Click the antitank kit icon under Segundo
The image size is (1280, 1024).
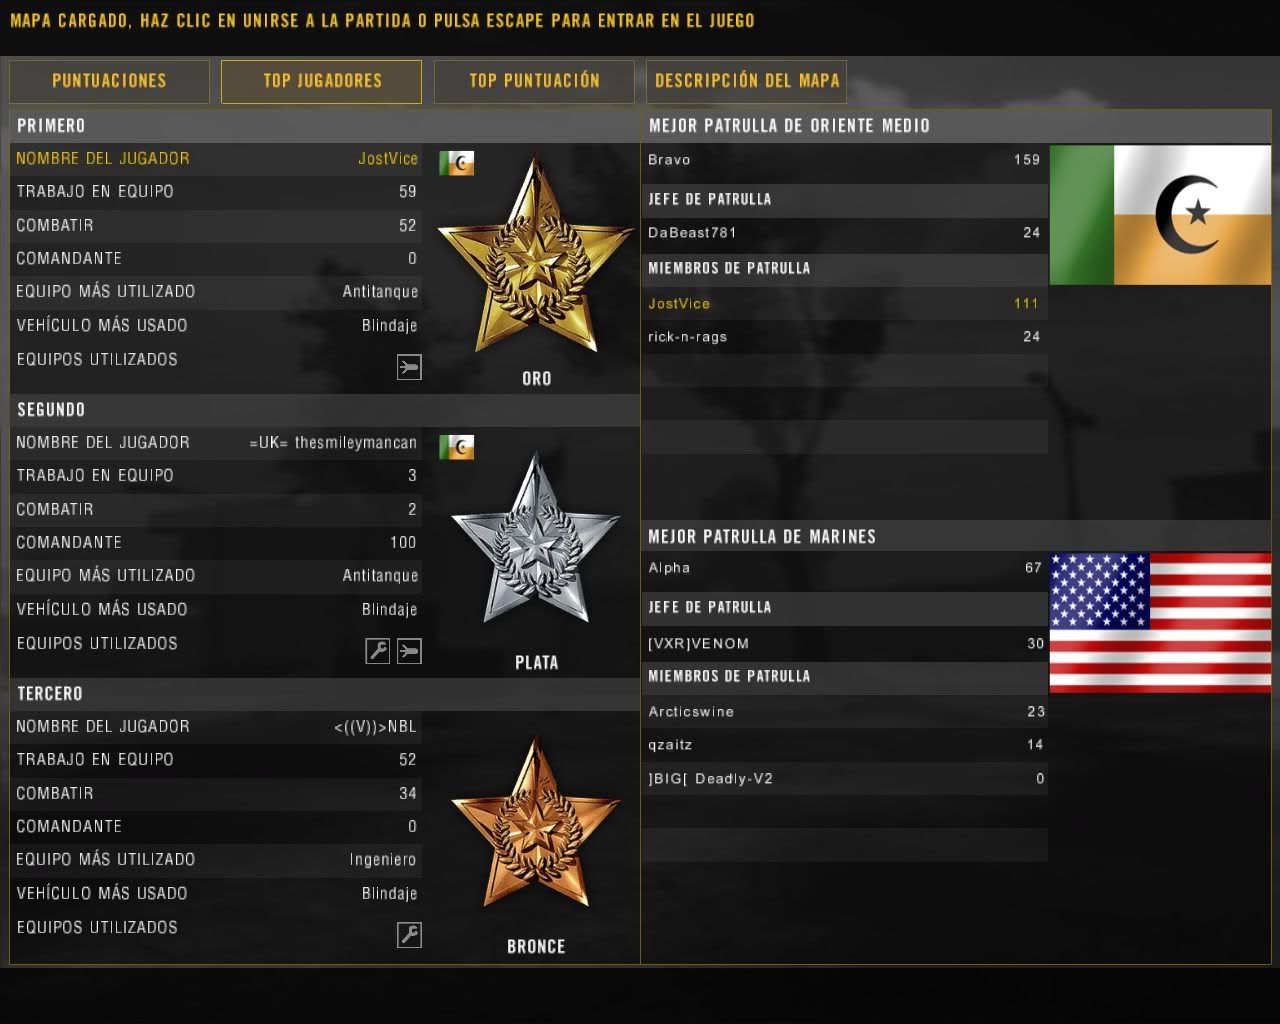(409, 651)
